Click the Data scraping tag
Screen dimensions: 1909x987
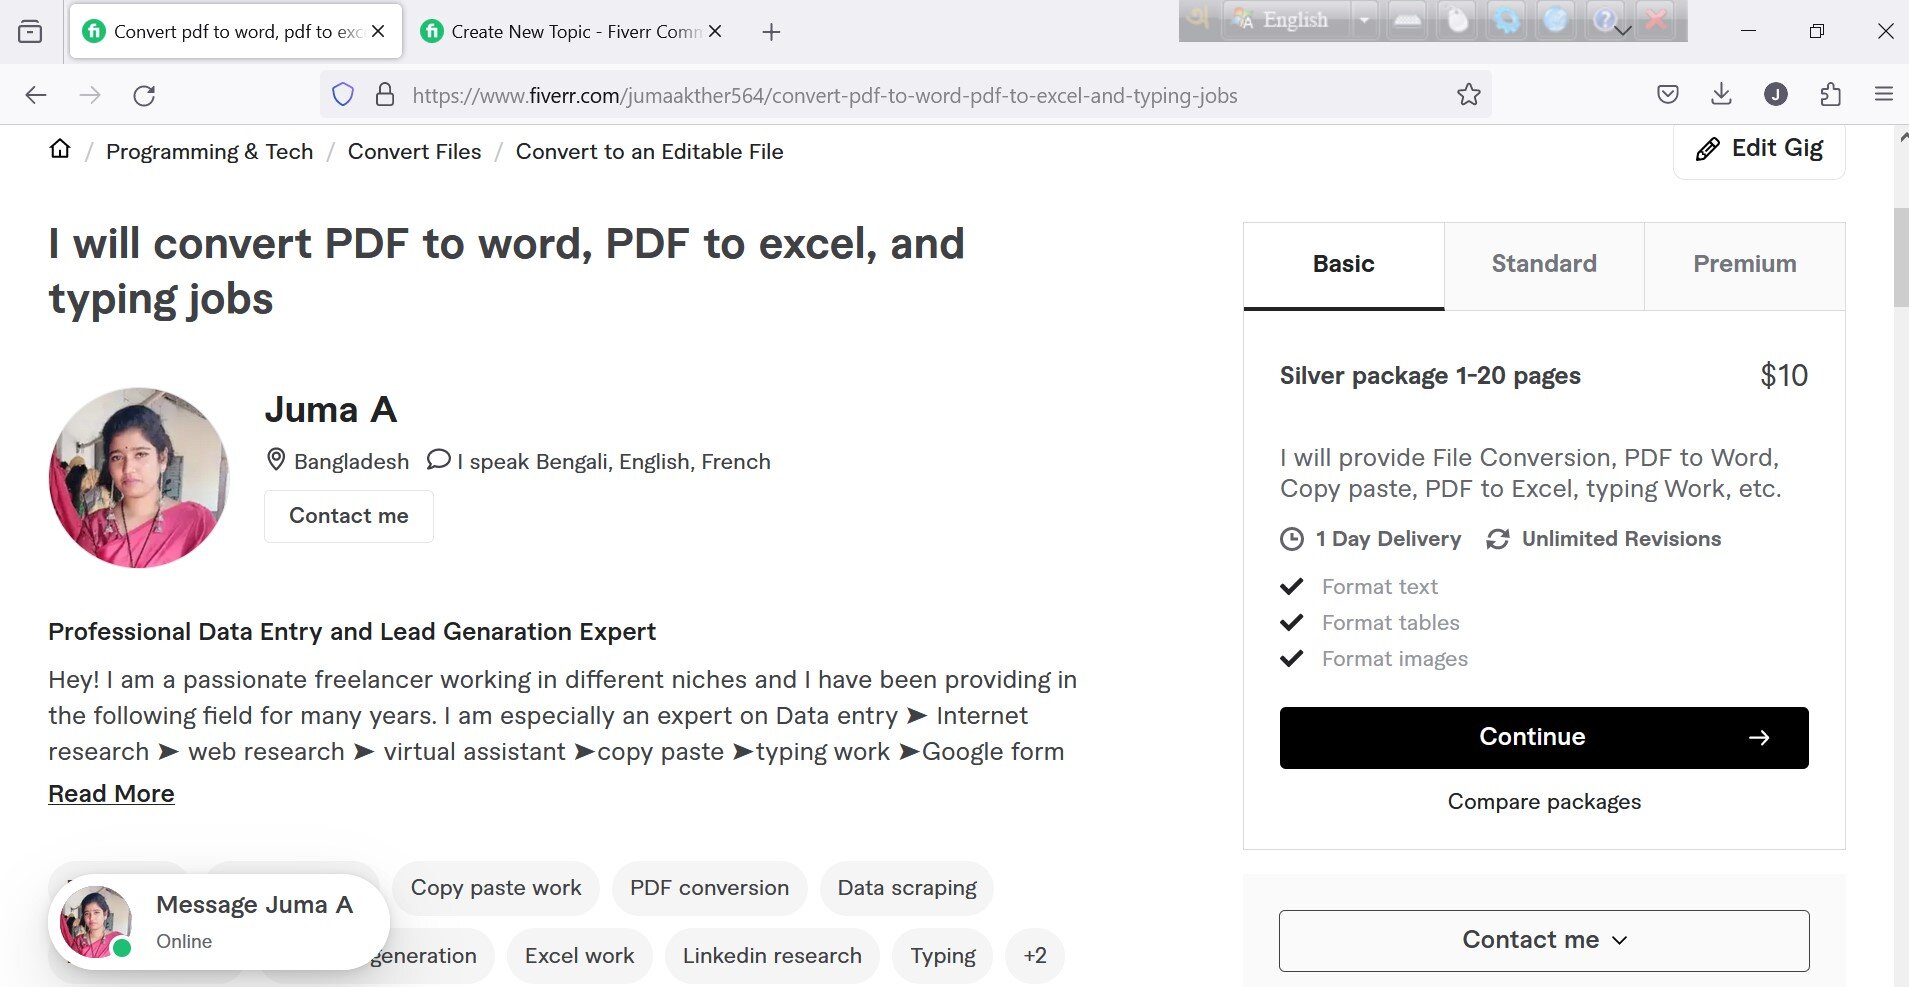pos(907,887)
